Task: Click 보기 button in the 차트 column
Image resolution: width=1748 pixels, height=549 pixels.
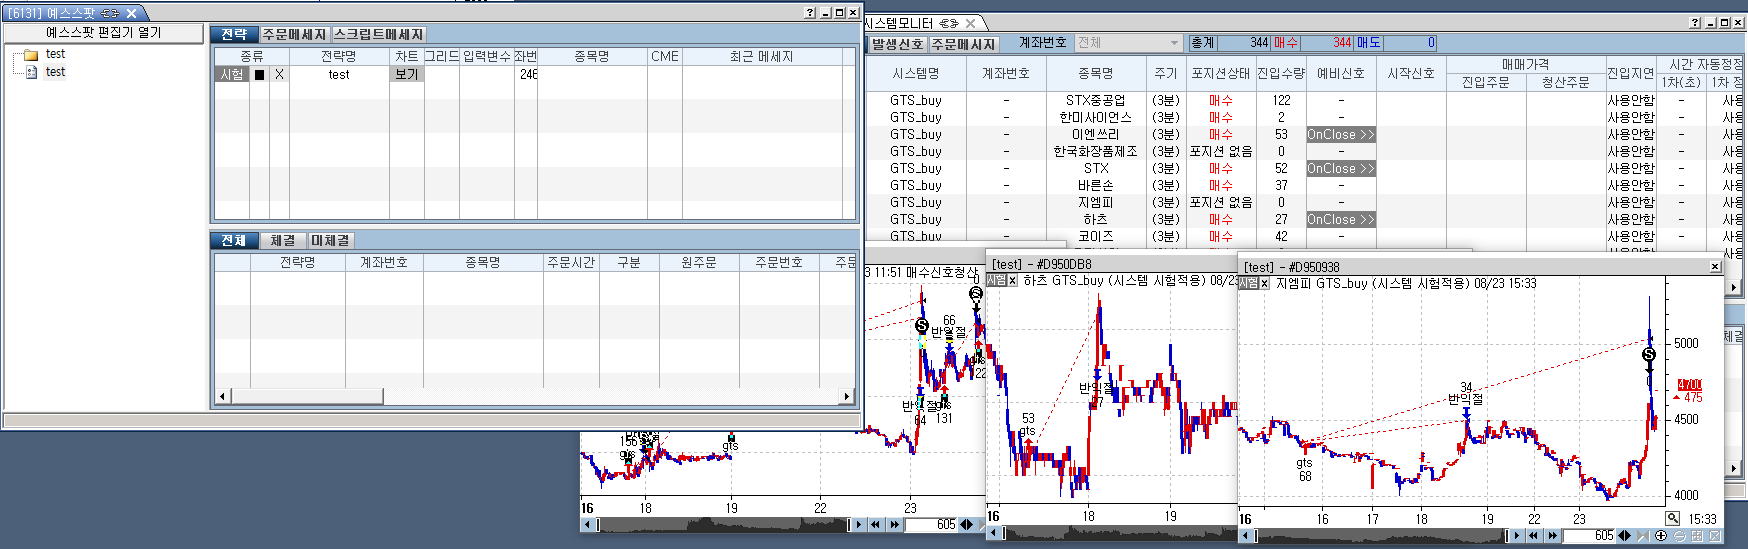Action: (x=406, y=75)
